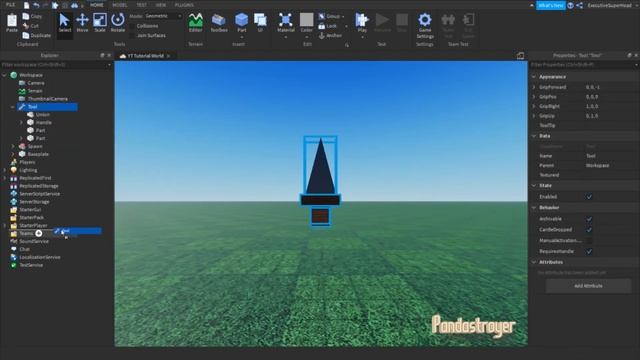Expand the Lighting tree node

[x=4, y=170]
